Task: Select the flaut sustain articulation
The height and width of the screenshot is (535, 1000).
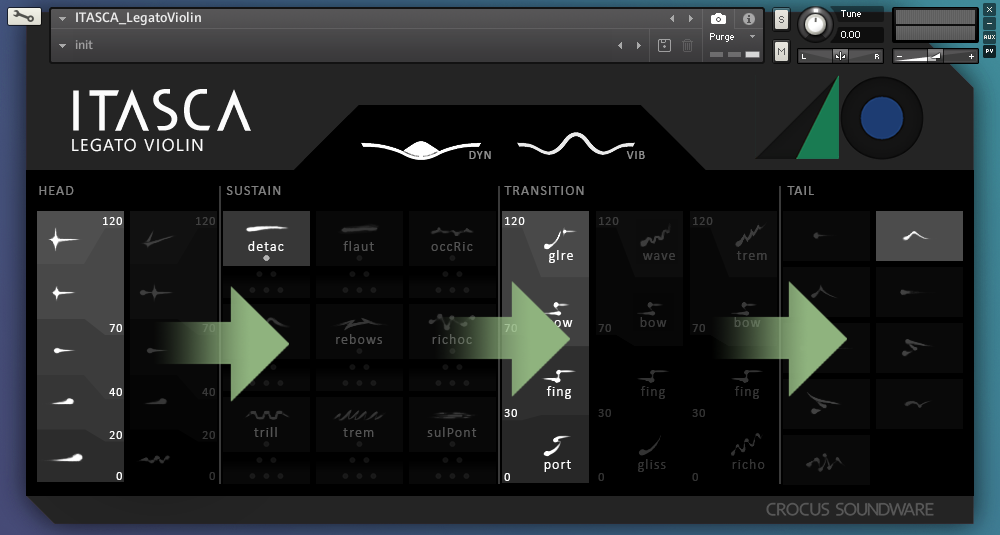Action: pyautogui.click(x=359, y=238)
